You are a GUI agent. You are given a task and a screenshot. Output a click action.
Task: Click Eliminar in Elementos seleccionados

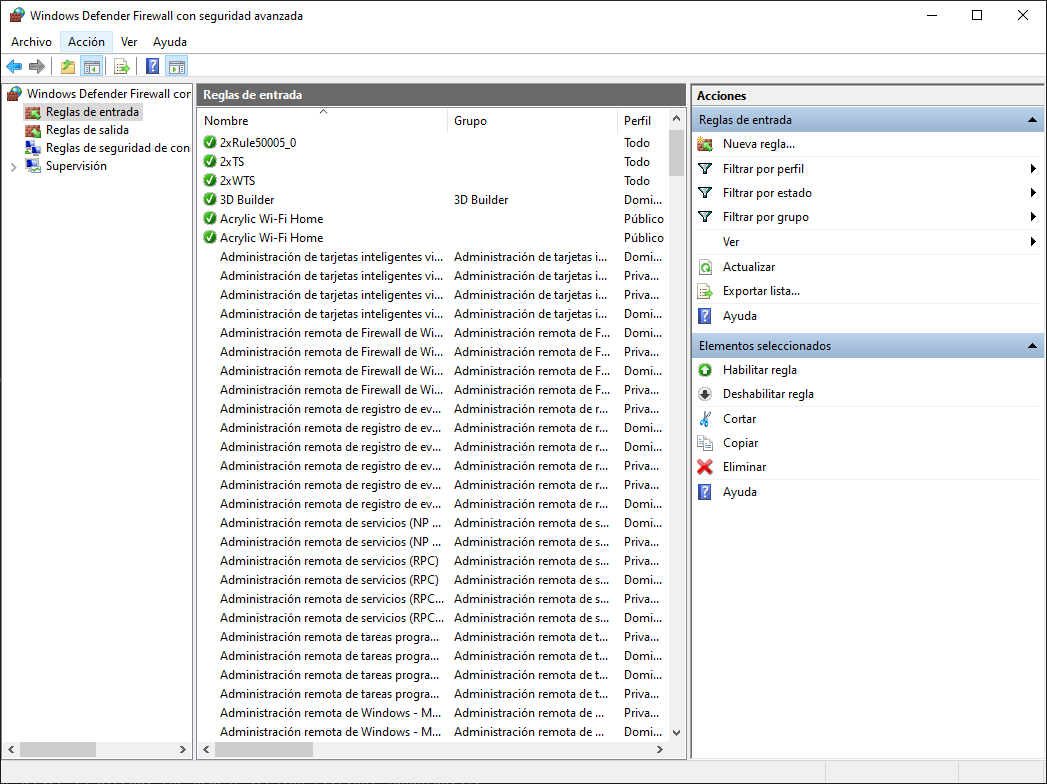point(744,467)
